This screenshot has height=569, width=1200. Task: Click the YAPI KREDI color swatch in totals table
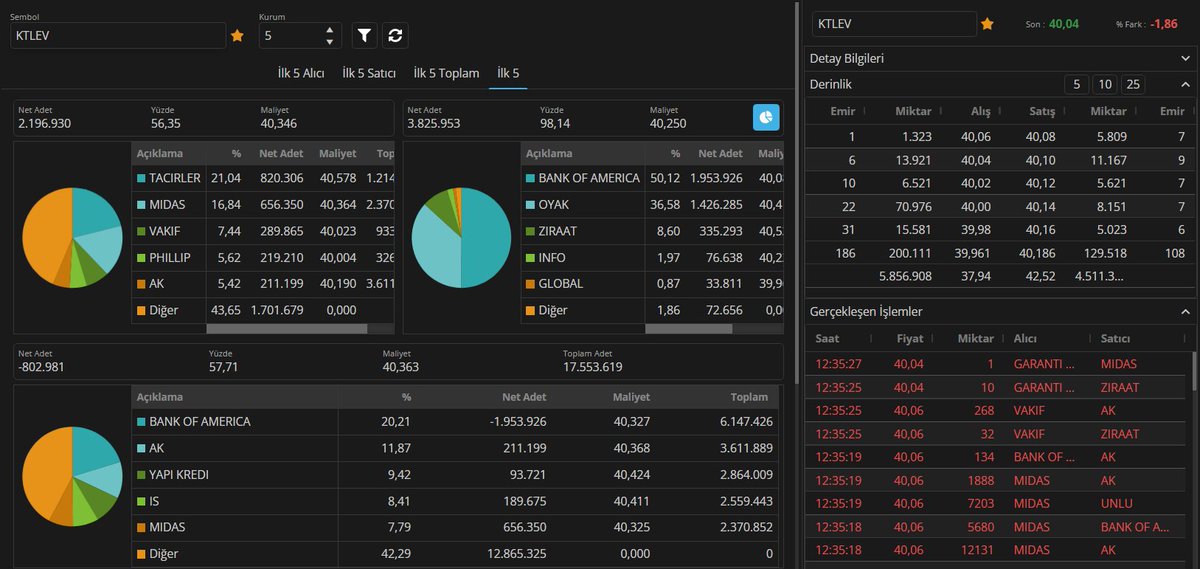point(142,474)
